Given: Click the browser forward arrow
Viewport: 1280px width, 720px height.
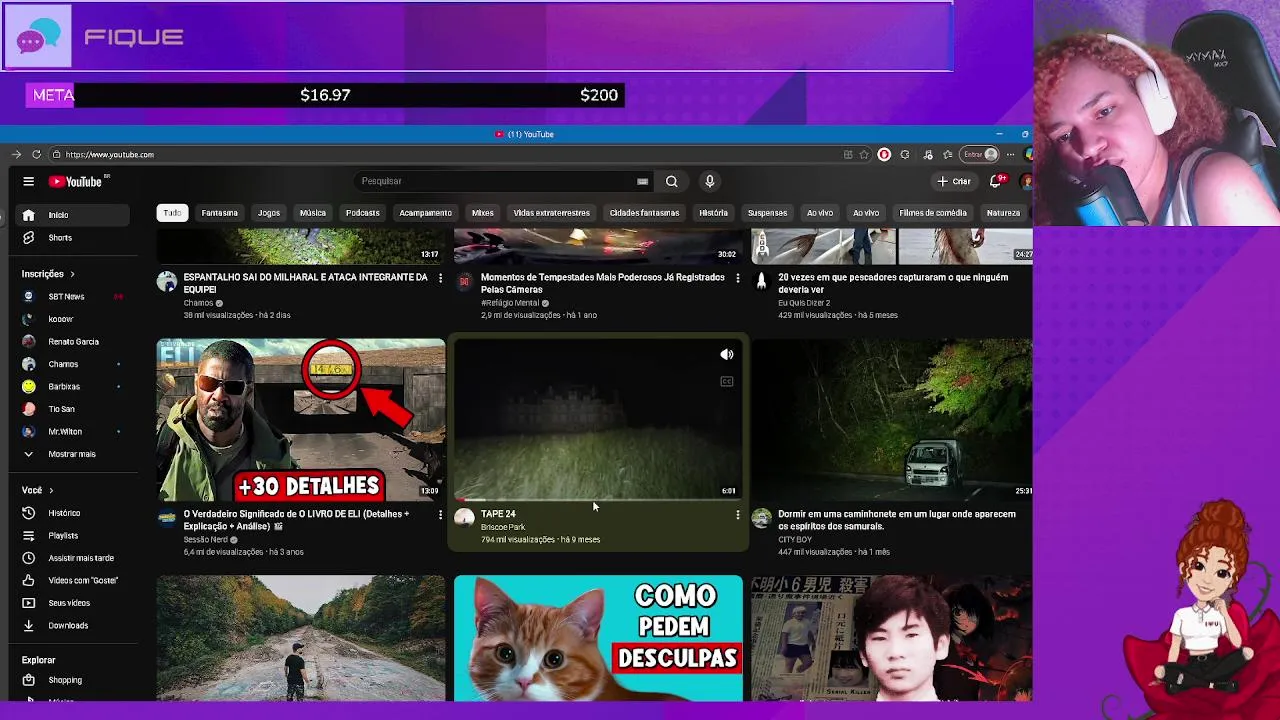Looking at the screenshot, I should point(16,154).
